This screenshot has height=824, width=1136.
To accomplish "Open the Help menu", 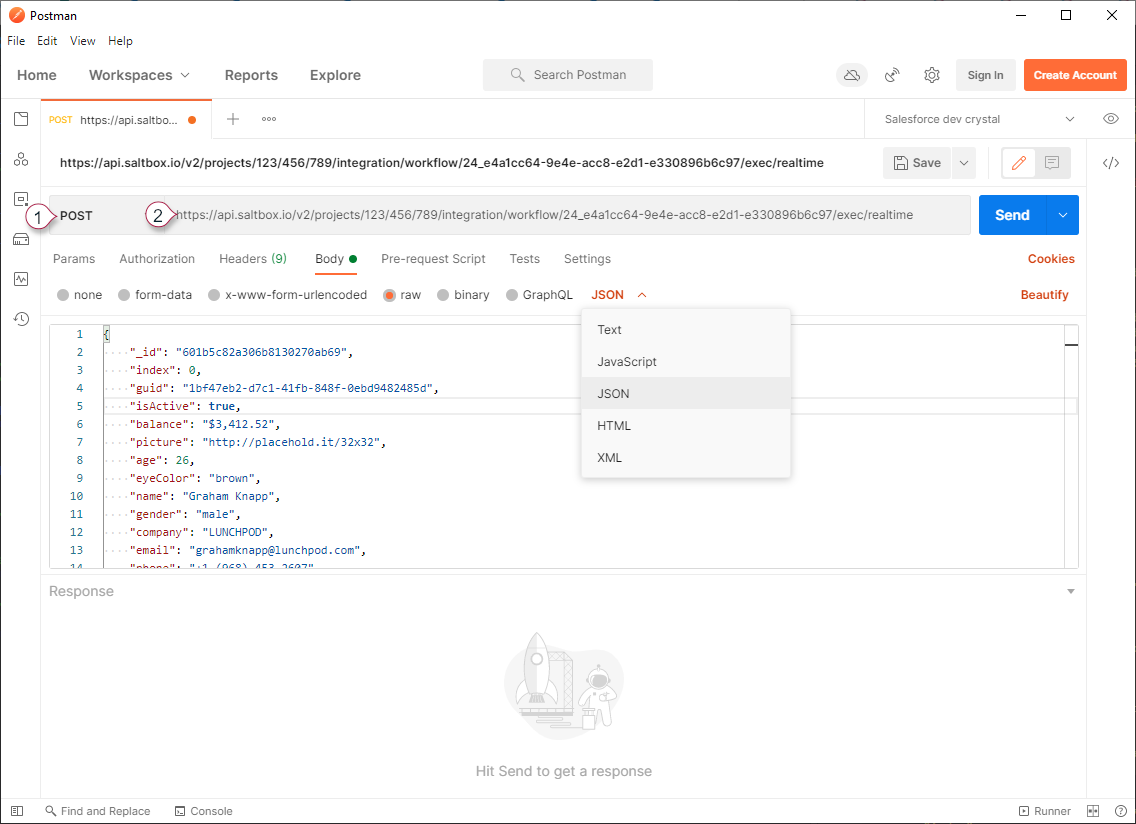I will 120,41.
